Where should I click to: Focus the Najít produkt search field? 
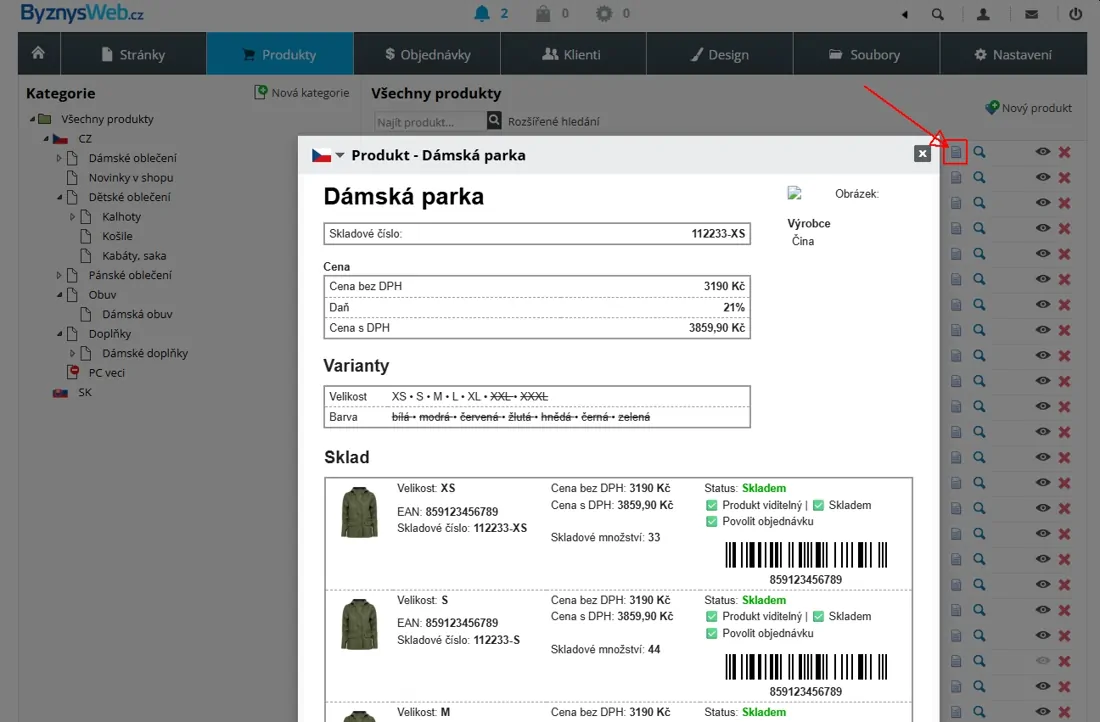pyautogui.click(x=429, y=121)
